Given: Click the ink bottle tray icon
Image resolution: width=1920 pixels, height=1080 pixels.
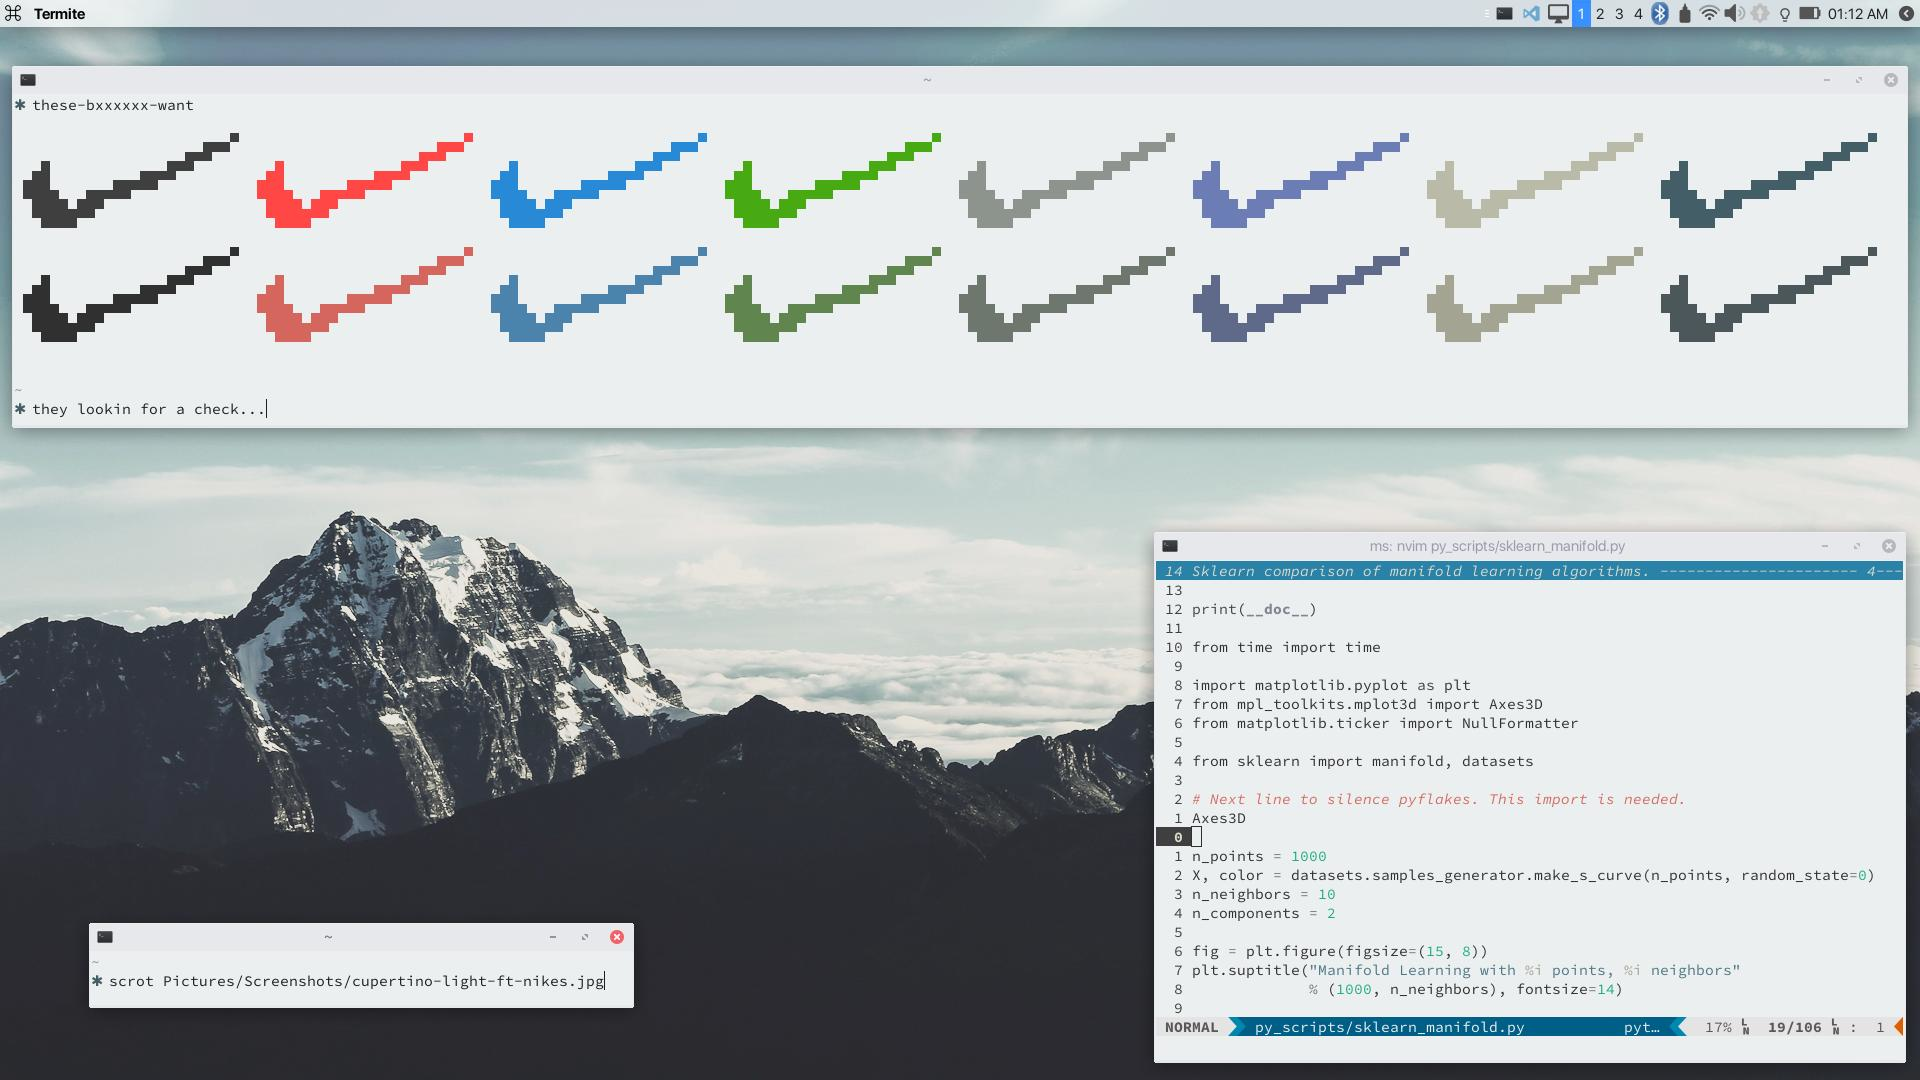Looking at the screenshot, I should (x=1685, y=13).
